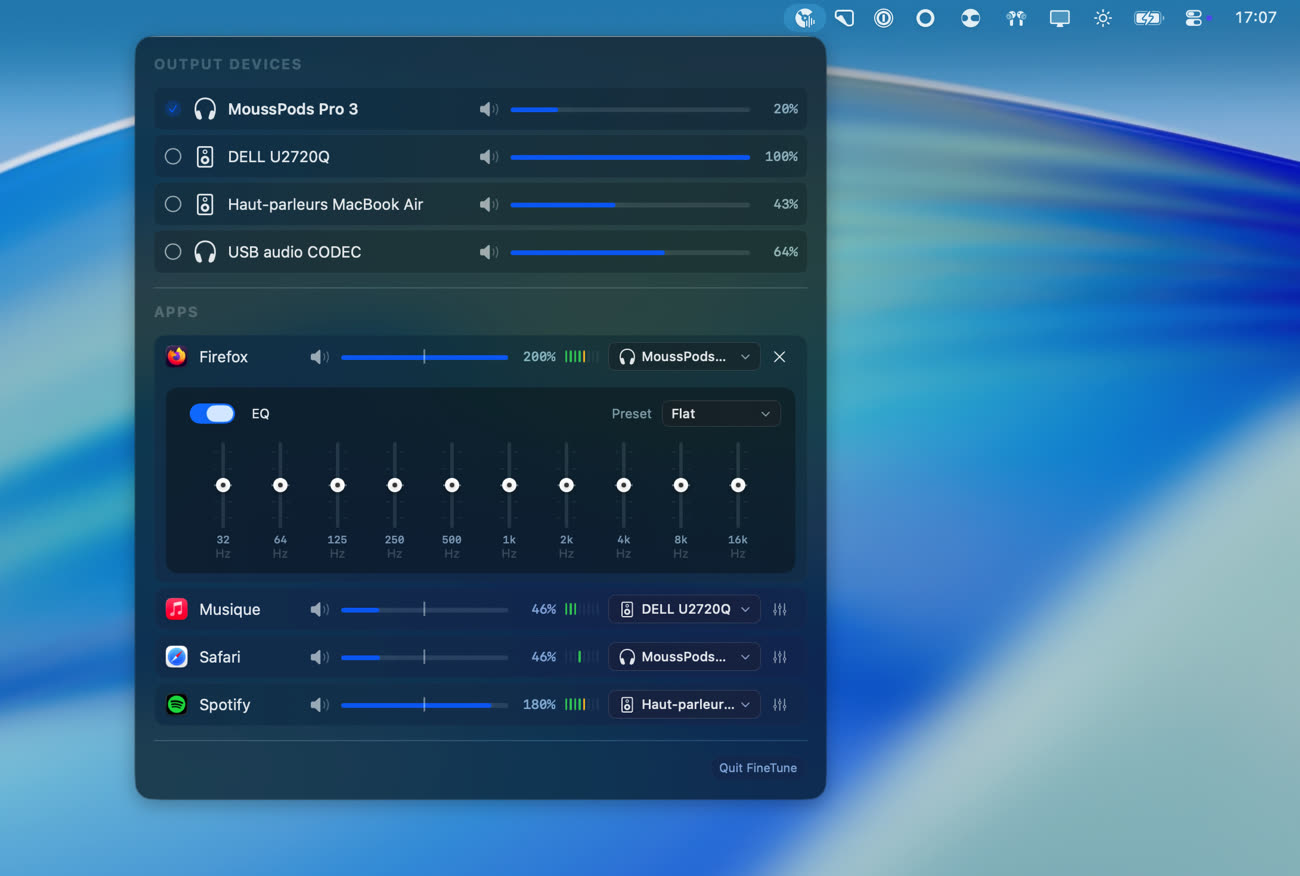Click Quit FineTune
This screenshot has width=1300, height=876.
tap(757, 768)
